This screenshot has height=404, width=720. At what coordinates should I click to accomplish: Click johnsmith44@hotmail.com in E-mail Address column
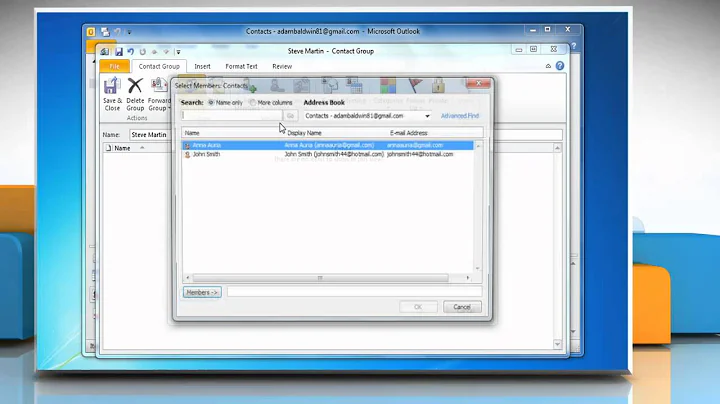420,154
